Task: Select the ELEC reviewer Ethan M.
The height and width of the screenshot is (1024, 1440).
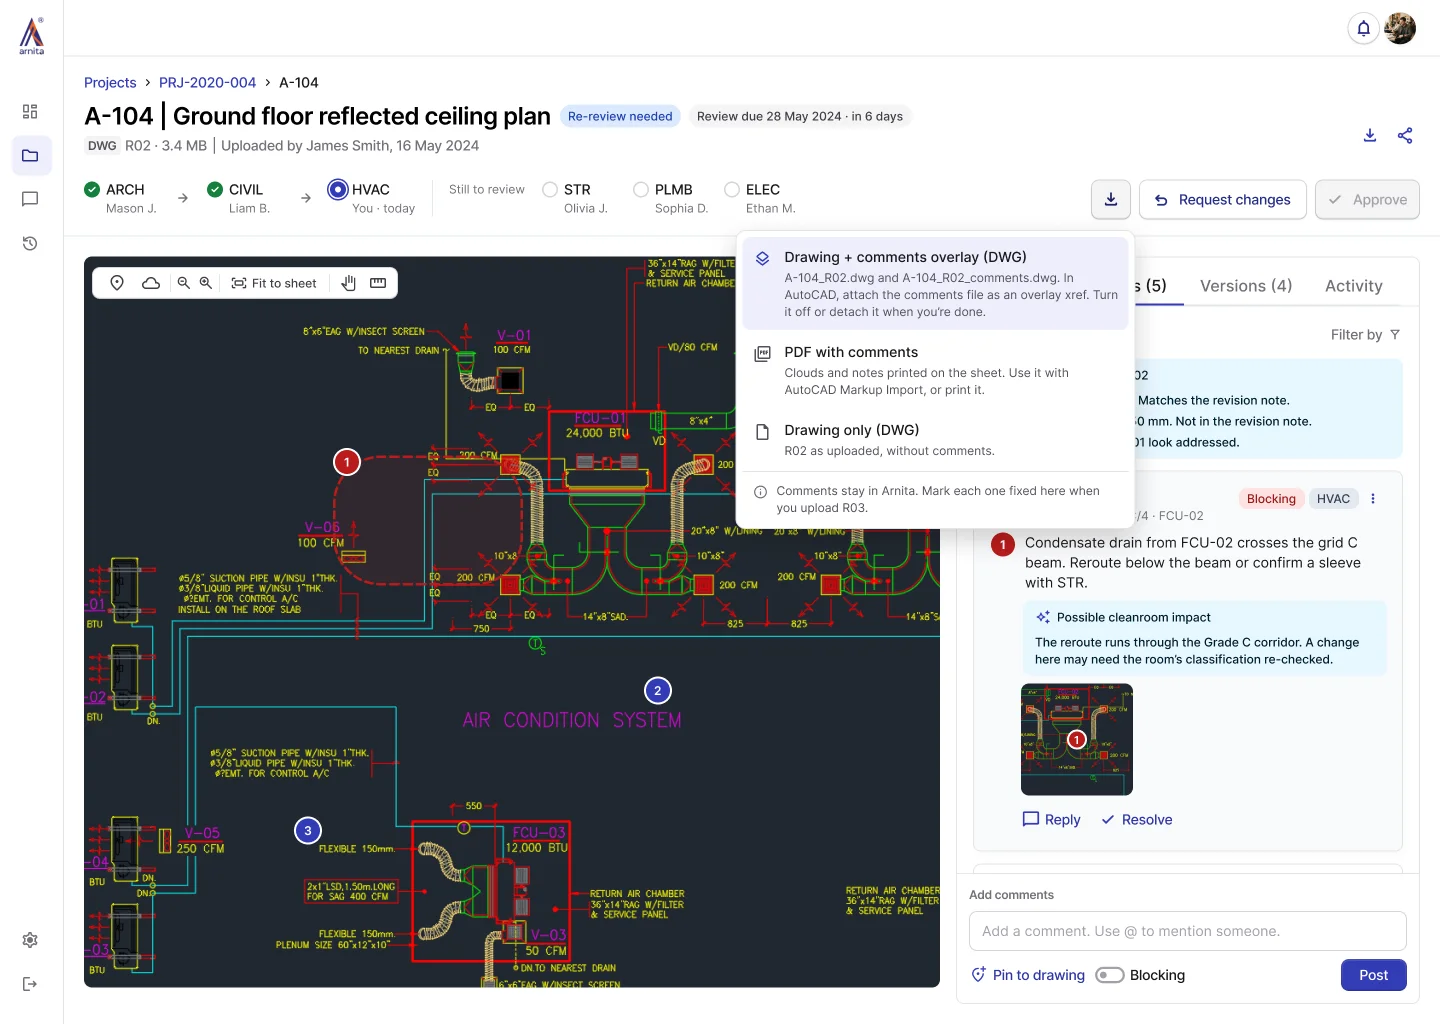Action: pos(760,198)
